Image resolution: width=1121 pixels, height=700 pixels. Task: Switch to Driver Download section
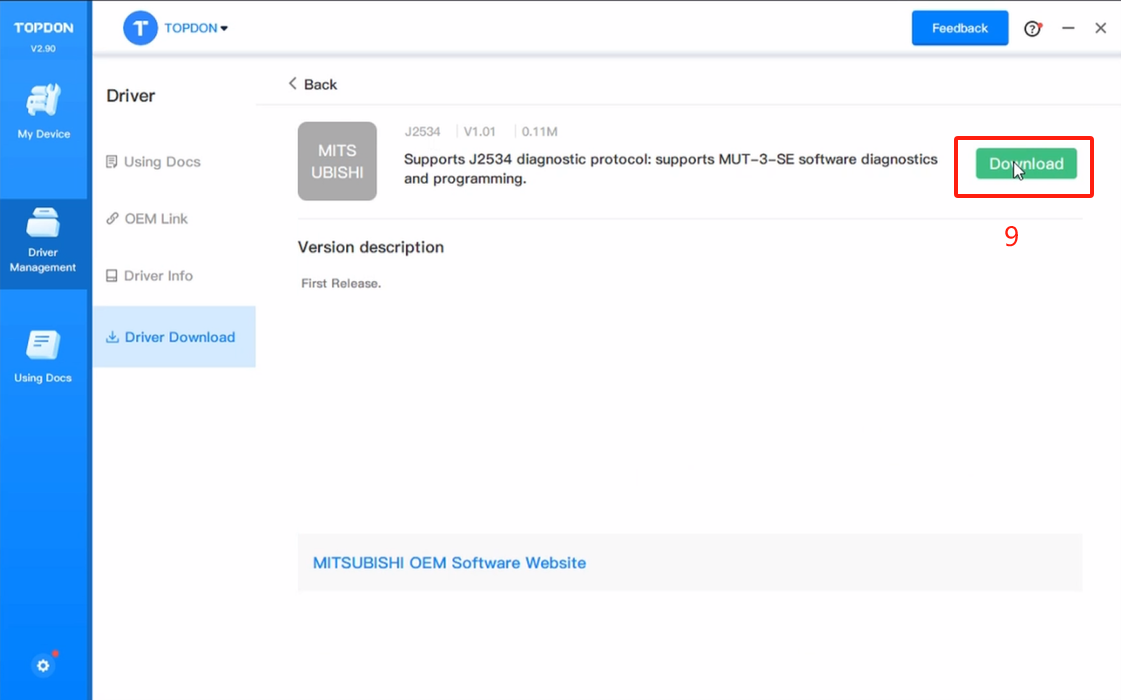pos(179,337)
